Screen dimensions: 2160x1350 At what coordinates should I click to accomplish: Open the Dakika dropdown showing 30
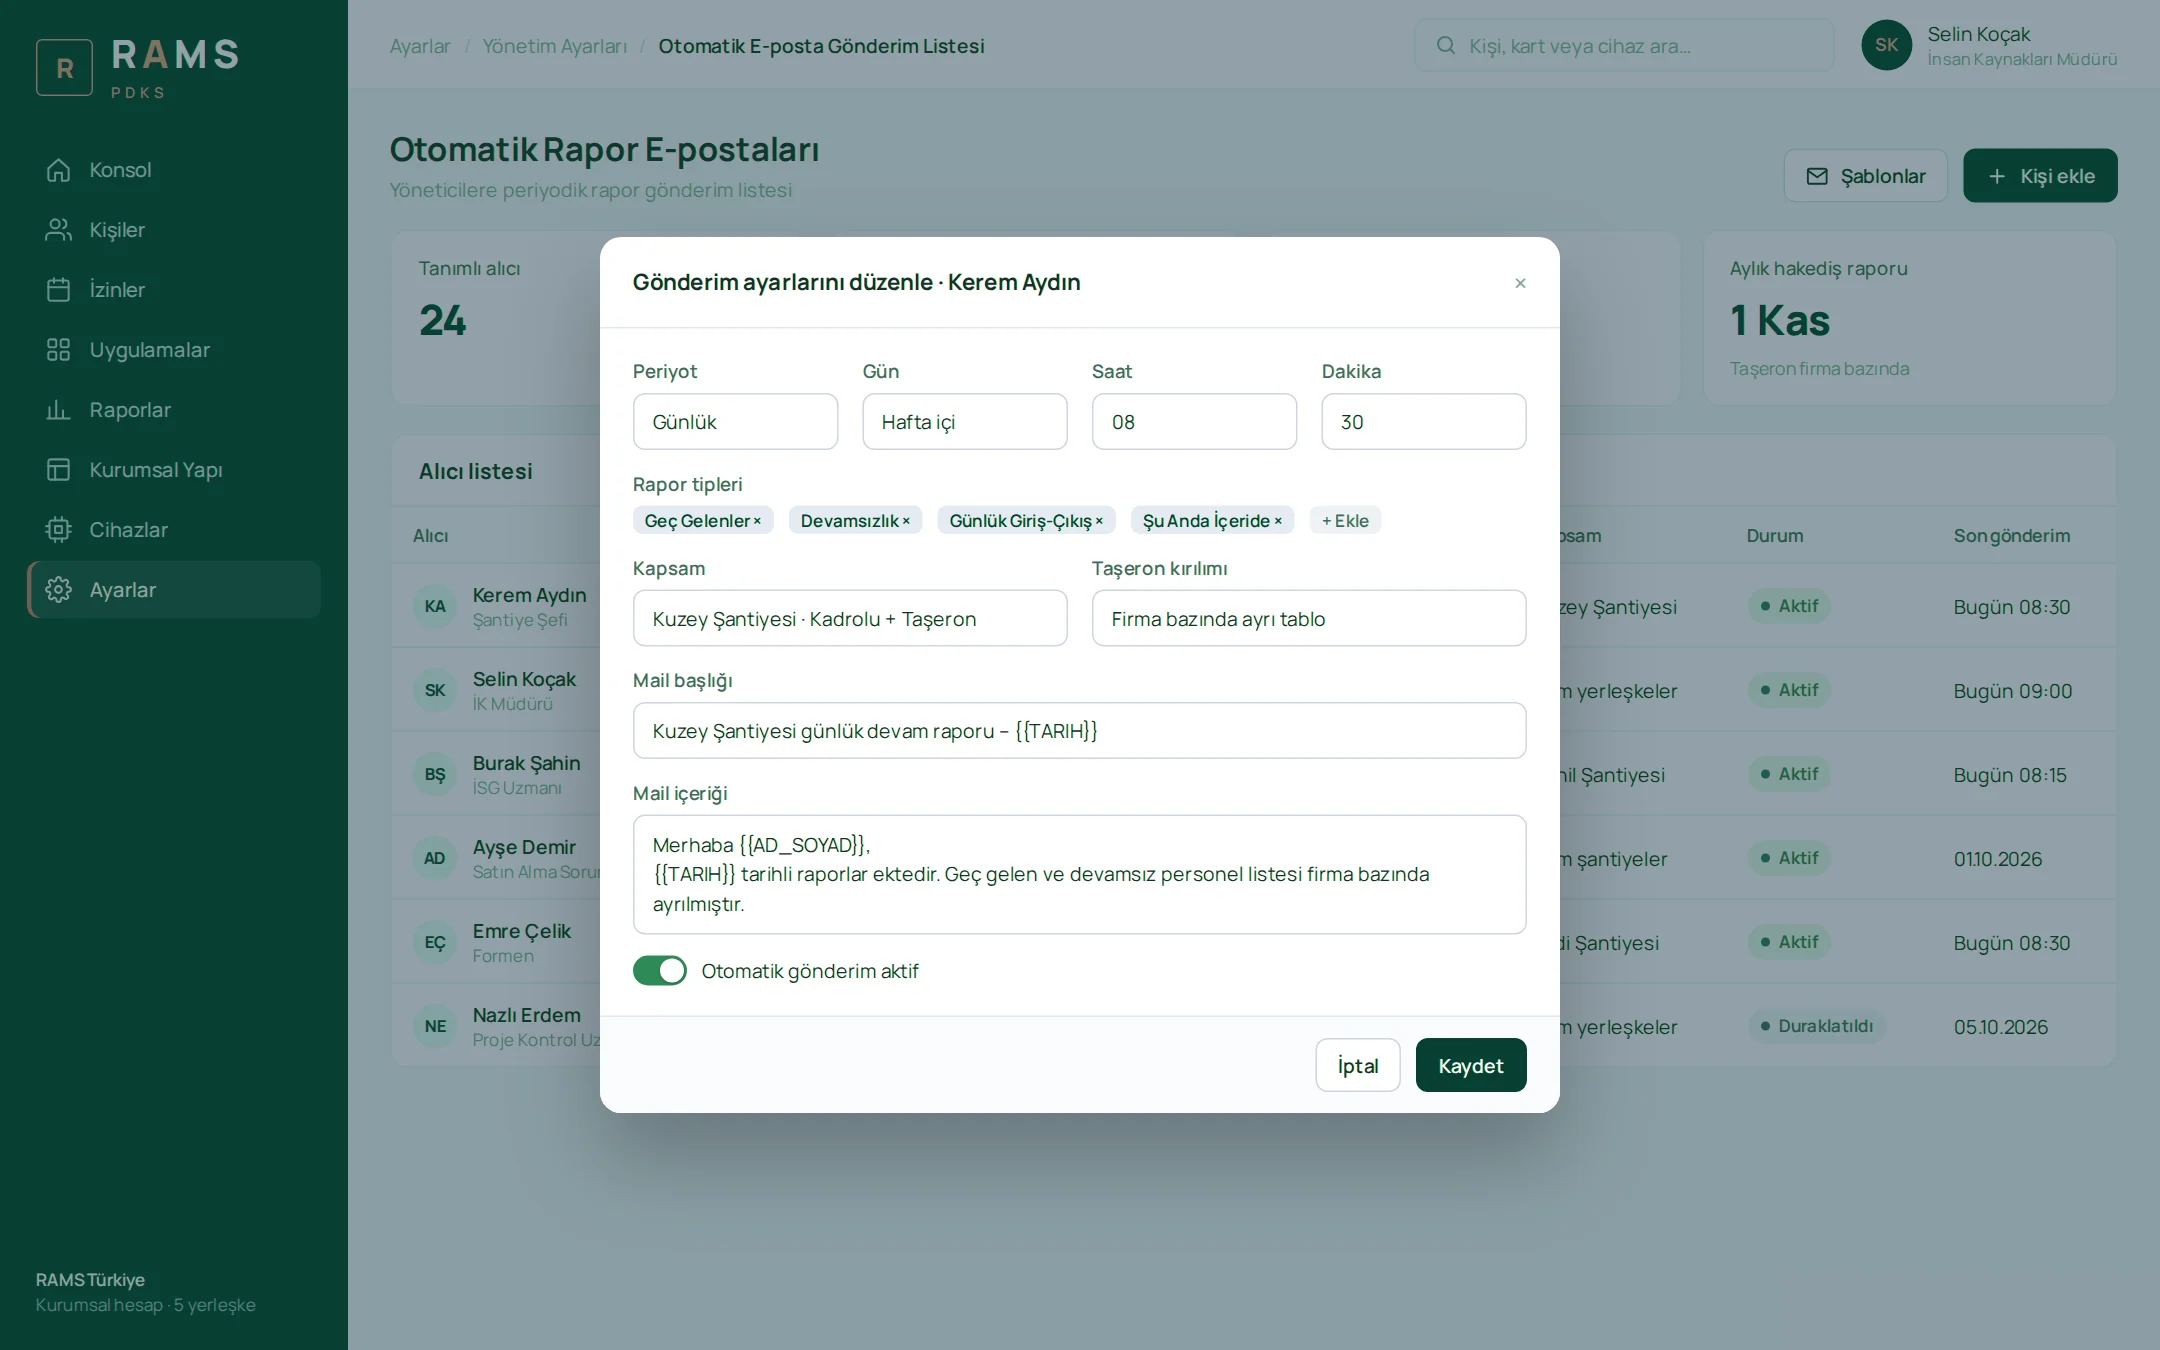(1424, 422)
